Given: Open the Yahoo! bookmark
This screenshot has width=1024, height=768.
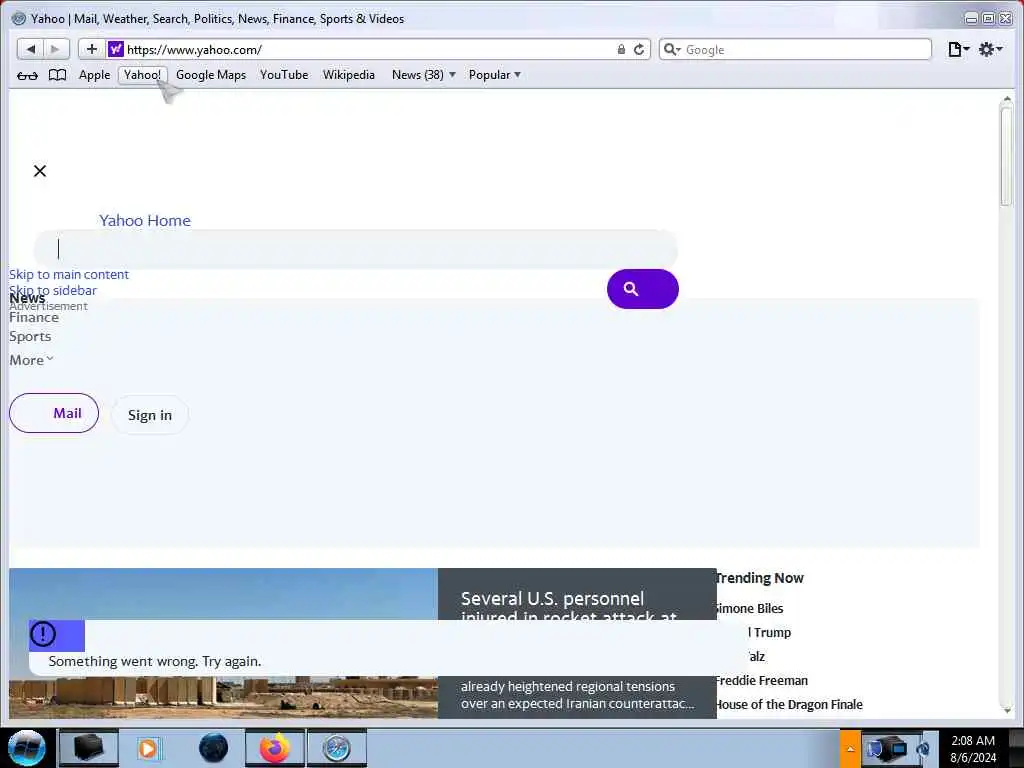Looking at the screenshot, I should point(142,75).
